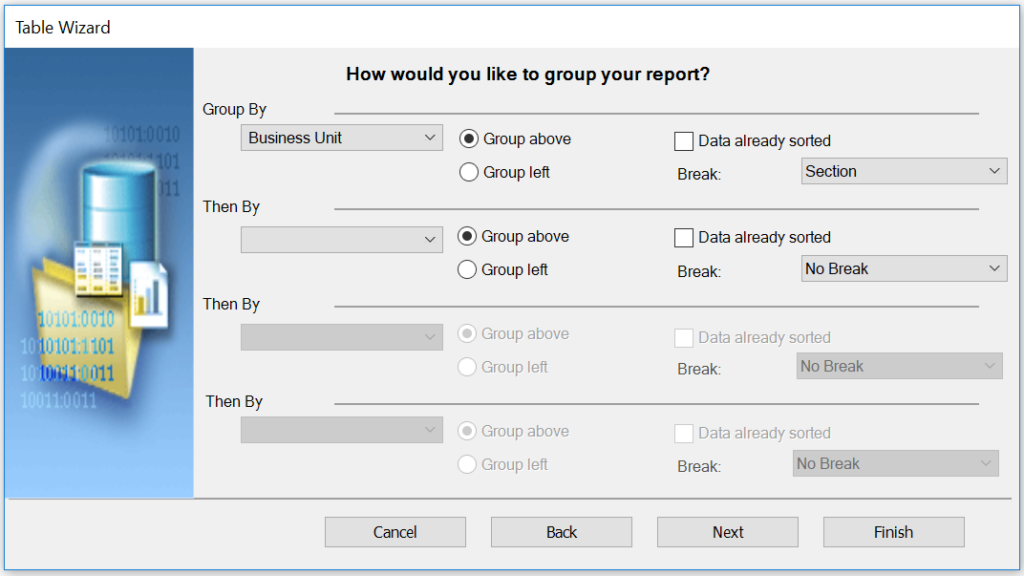This screenshot has height=576, width=1024.
Task: Click the wizard heading about grouping your report
Action: (x=528, y=74)
